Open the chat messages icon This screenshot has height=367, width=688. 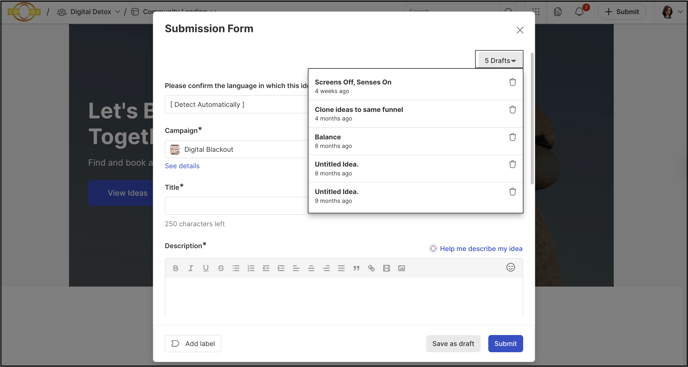click(x=558, y=12)
